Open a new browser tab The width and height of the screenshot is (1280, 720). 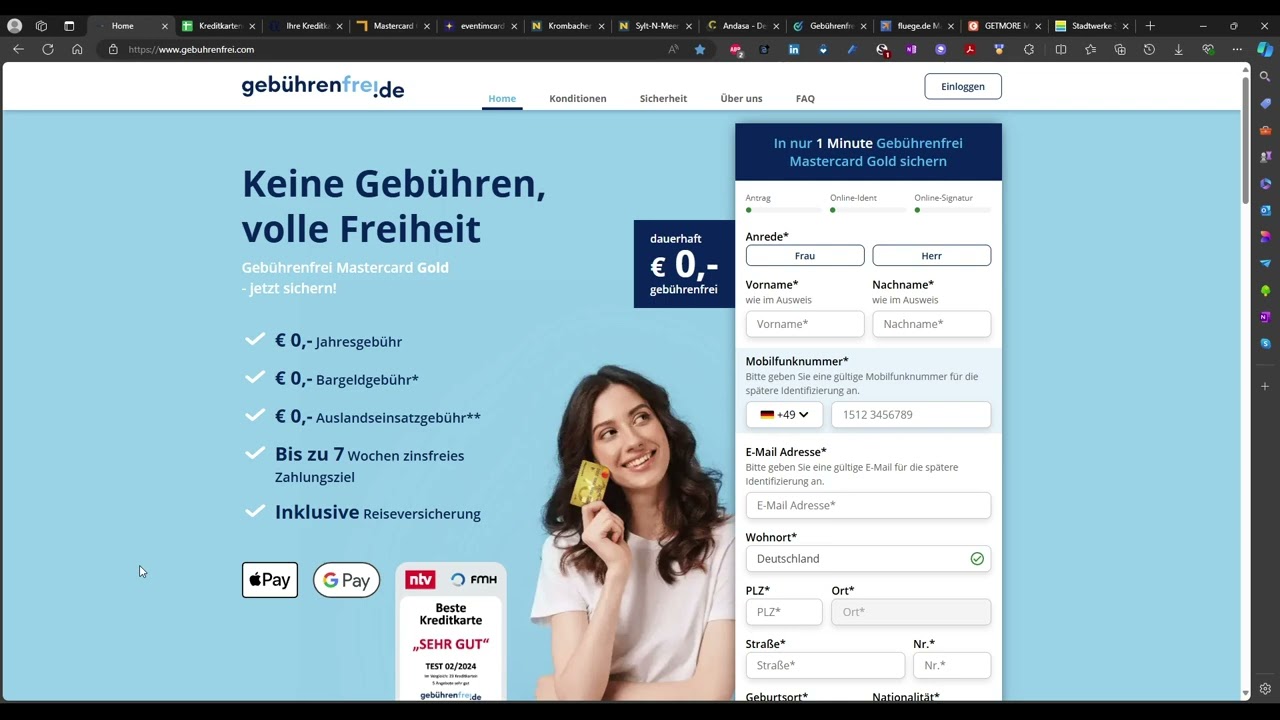(1150, 26)
